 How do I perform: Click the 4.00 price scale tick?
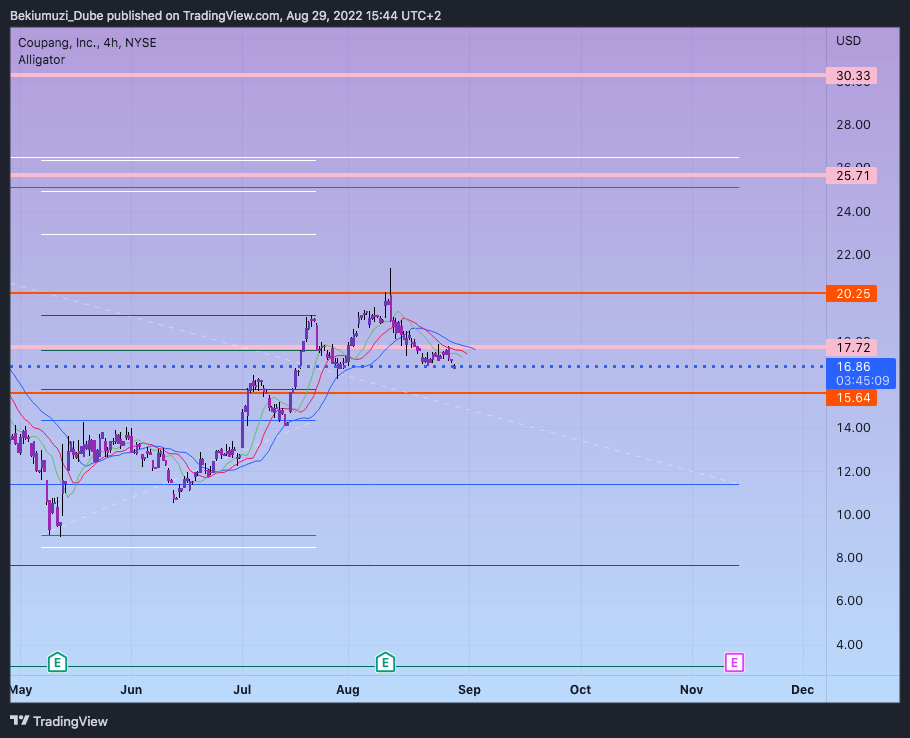tap(849, 645)
